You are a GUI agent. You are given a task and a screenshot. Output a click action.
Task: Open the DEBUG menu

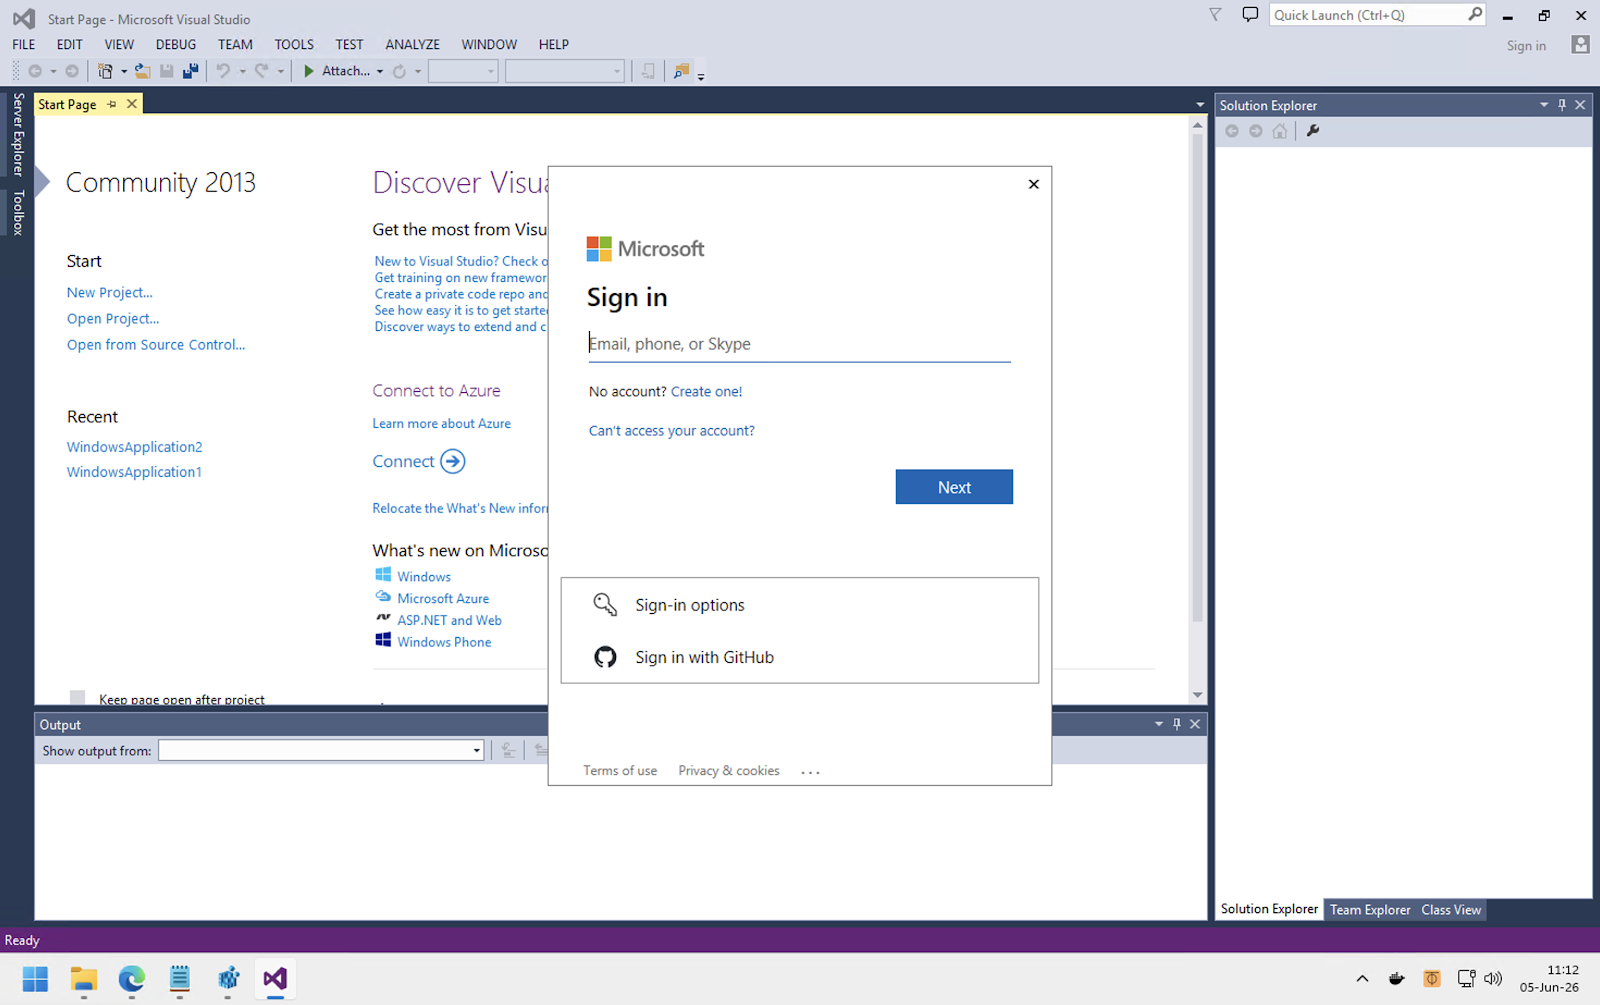(x=176, y=45)
